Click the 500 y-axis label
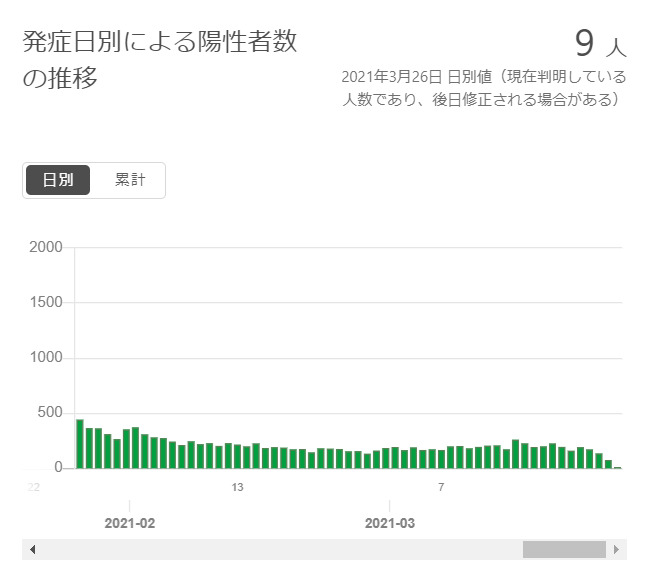This screenshot has width=653, height=576. [x=50, y=413]
